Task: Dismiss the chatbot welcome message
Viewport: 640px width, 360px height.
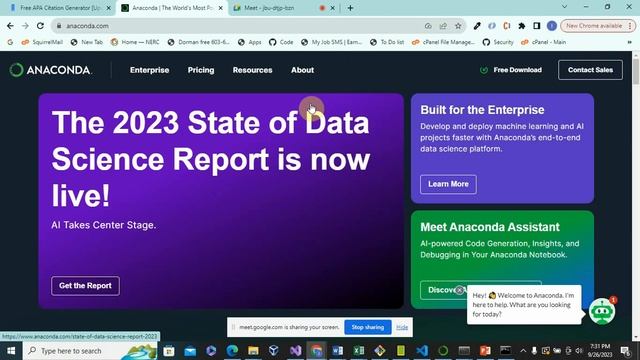Action: pyautogui.click(x=460, y=290)
